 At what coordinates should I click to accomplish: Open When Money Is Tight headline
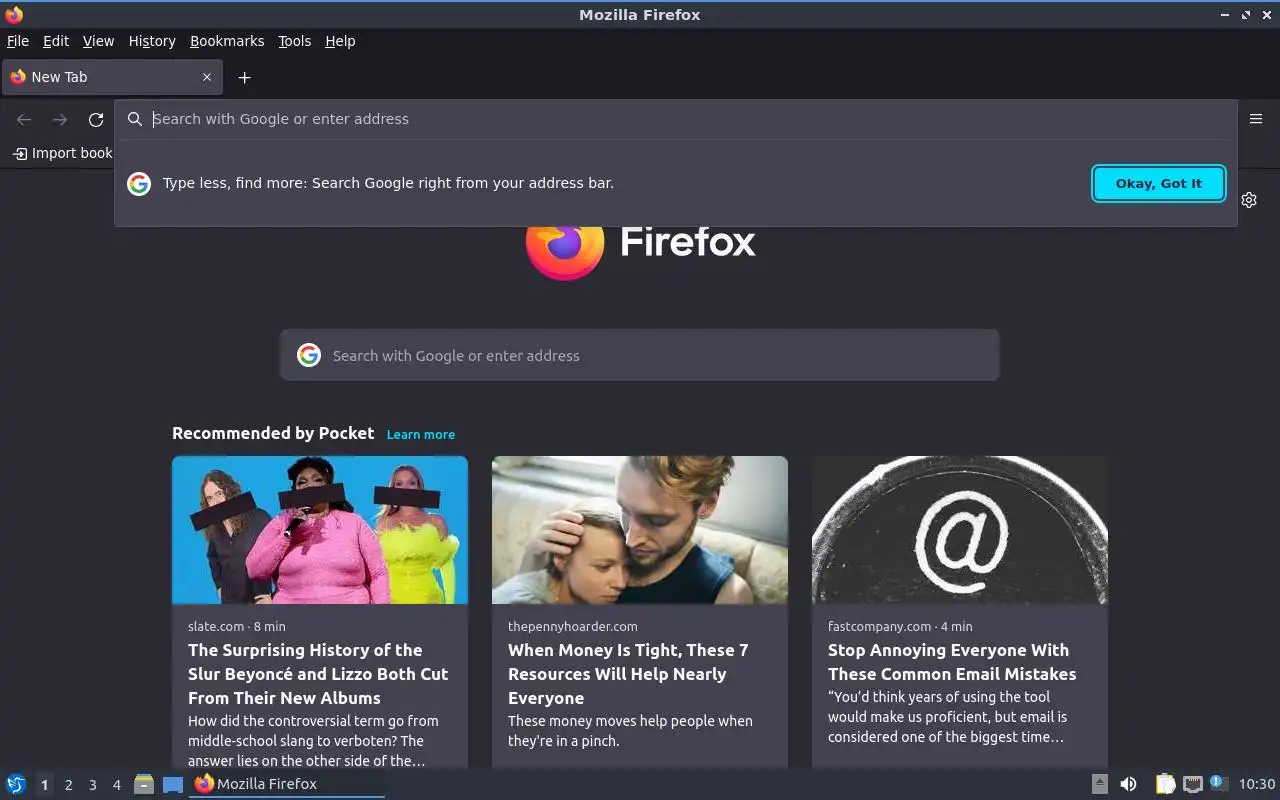coord(628,674)
